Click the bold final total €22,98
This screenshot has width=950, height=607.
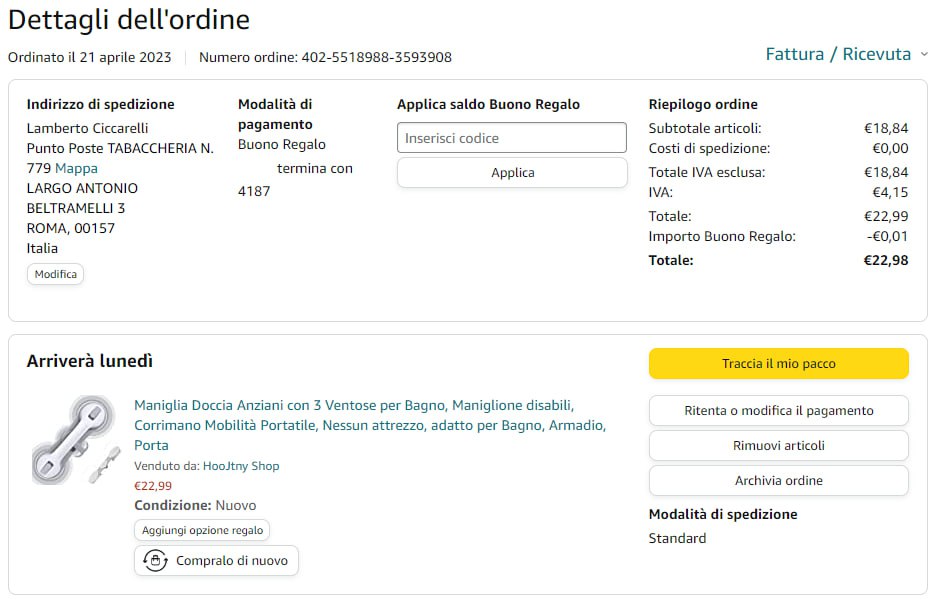click(886, 260)
